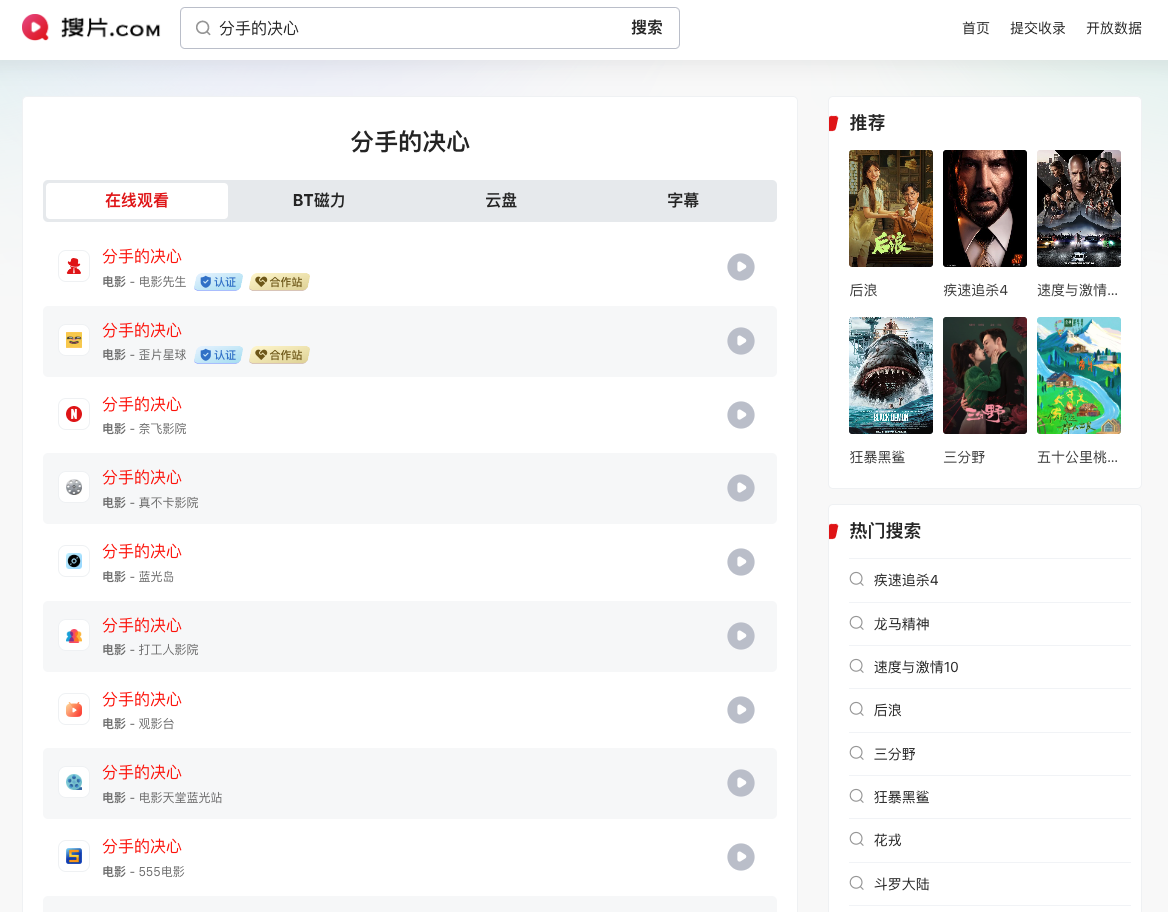Click the play icon for 555电影 result
The height and width of the screenshot is (912, 1168).
(x=740, y=857)
